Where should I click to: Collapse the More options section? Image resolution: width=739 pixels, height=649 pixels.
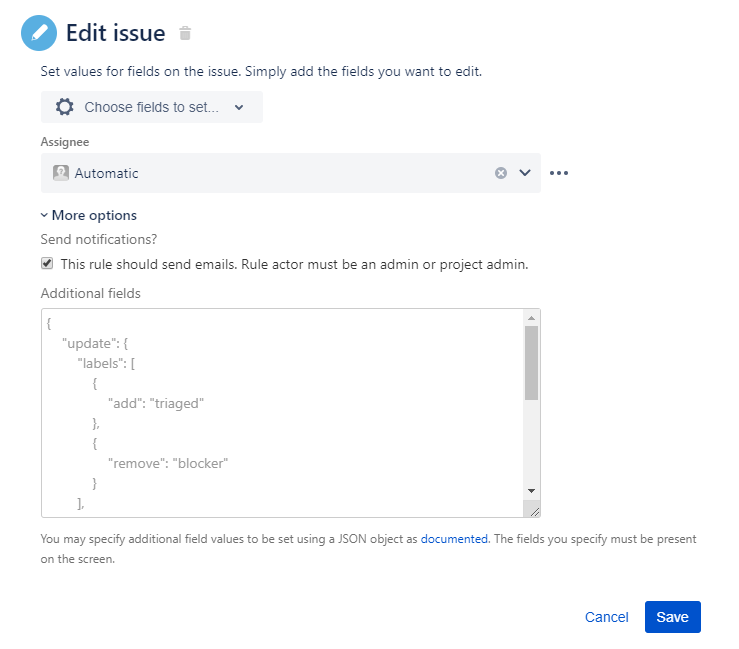coord(89,215)
